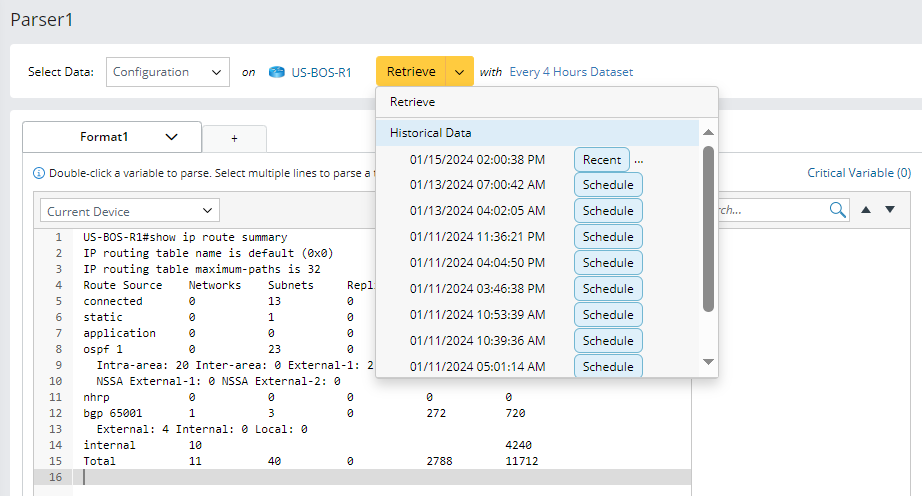The image size is (922, 496).
Task: Open the ellipsis menu next to Recent
Action: [638, 159]
